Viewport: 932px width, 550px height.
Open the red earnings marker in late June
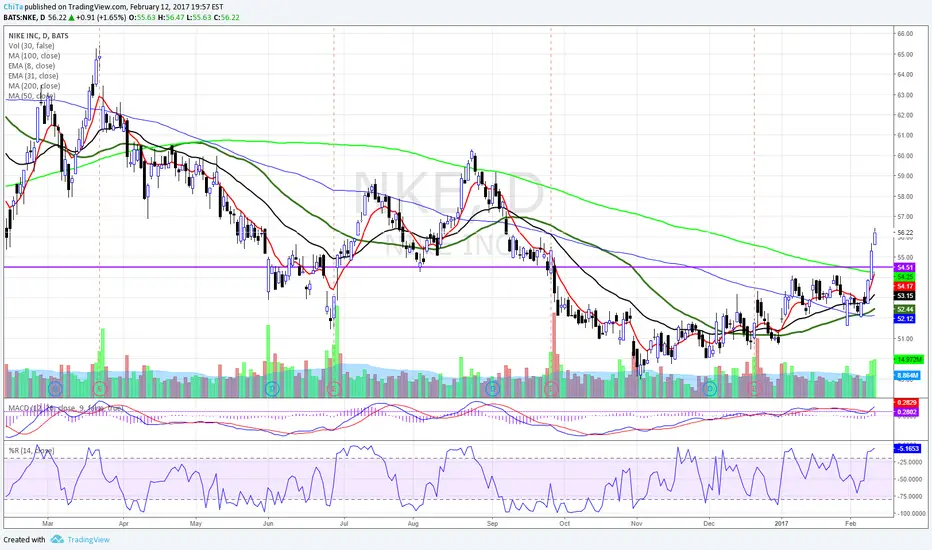[x=333, y=389]
